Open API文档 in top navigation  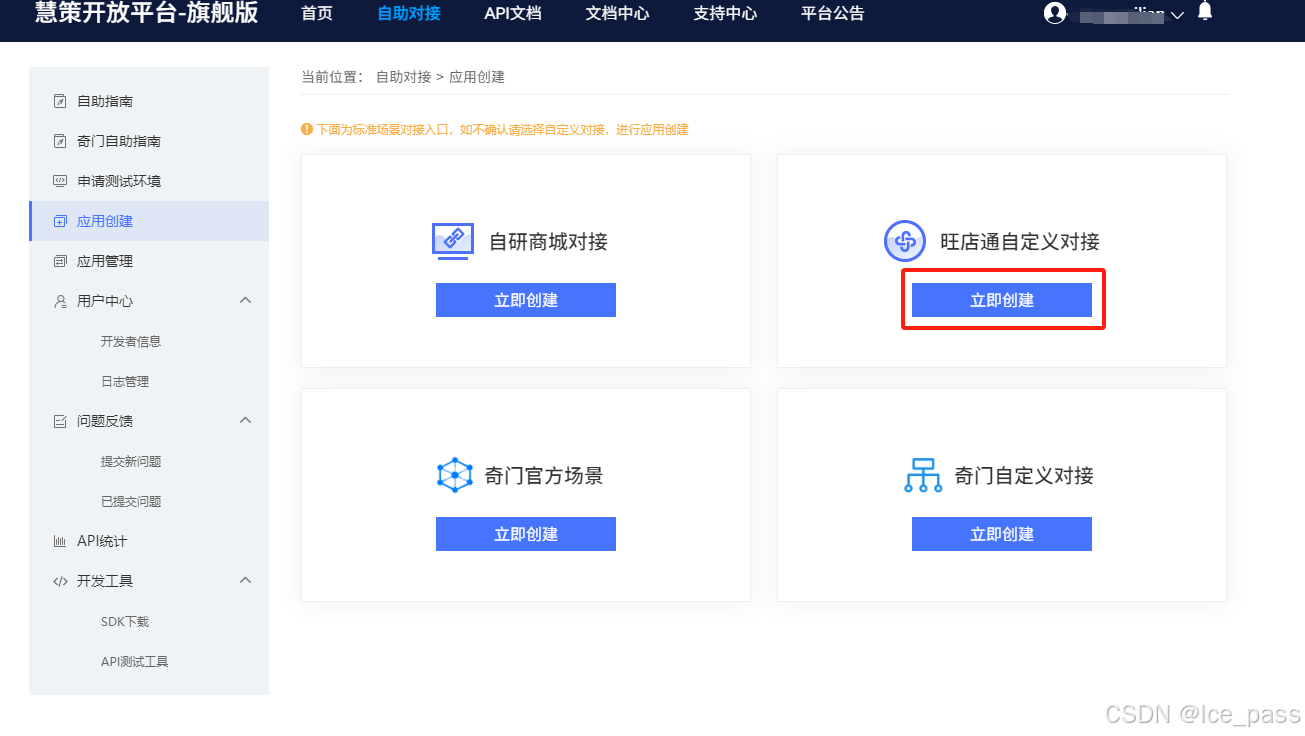[x=513, y=14]
